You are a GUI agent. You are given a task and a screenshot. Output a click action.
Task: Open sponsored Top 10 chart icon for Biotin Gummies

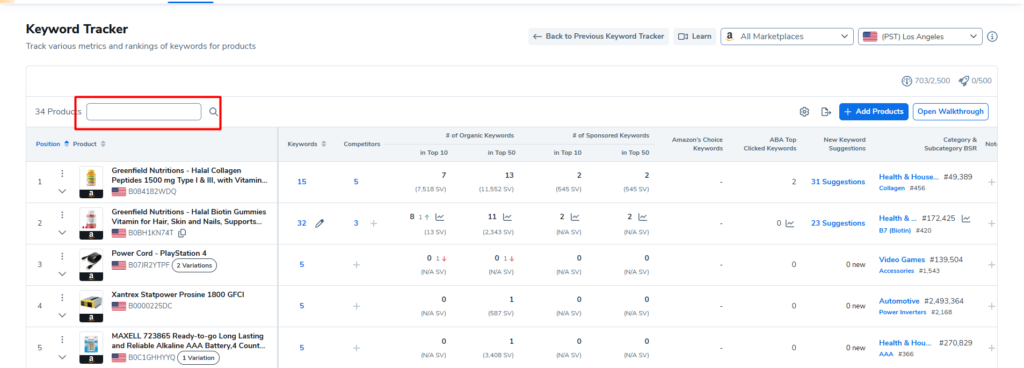click(x=575, y=217)
